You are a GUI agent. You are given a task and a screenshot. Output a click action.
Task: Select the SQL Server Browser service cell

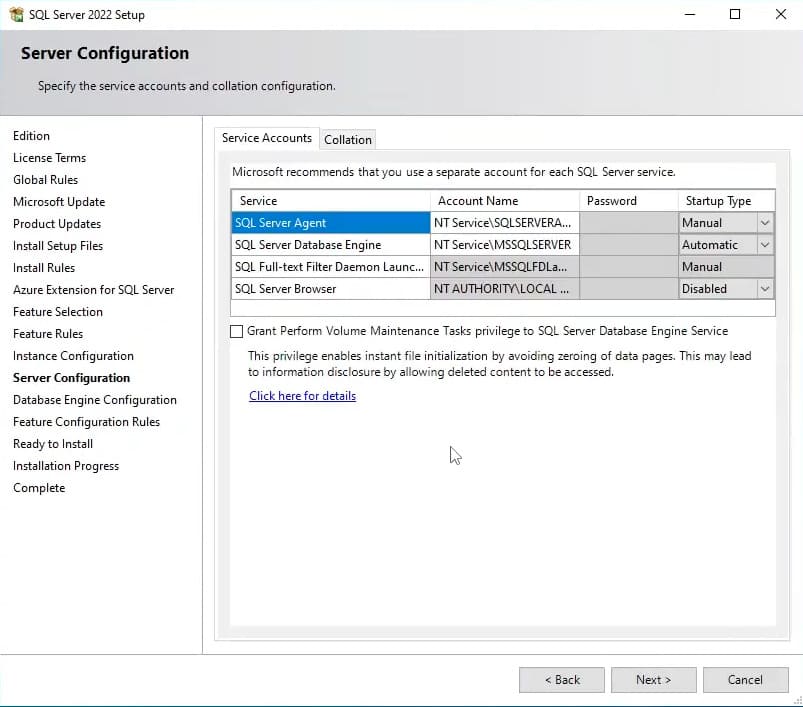330,289
